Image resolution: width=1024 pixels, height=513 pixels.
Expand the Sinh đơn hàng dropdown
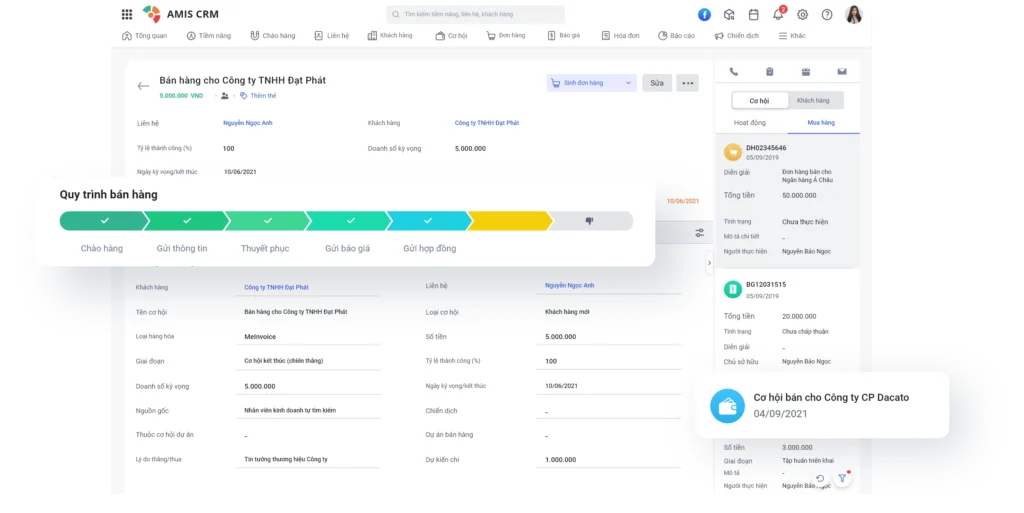(x=628, y=83)
